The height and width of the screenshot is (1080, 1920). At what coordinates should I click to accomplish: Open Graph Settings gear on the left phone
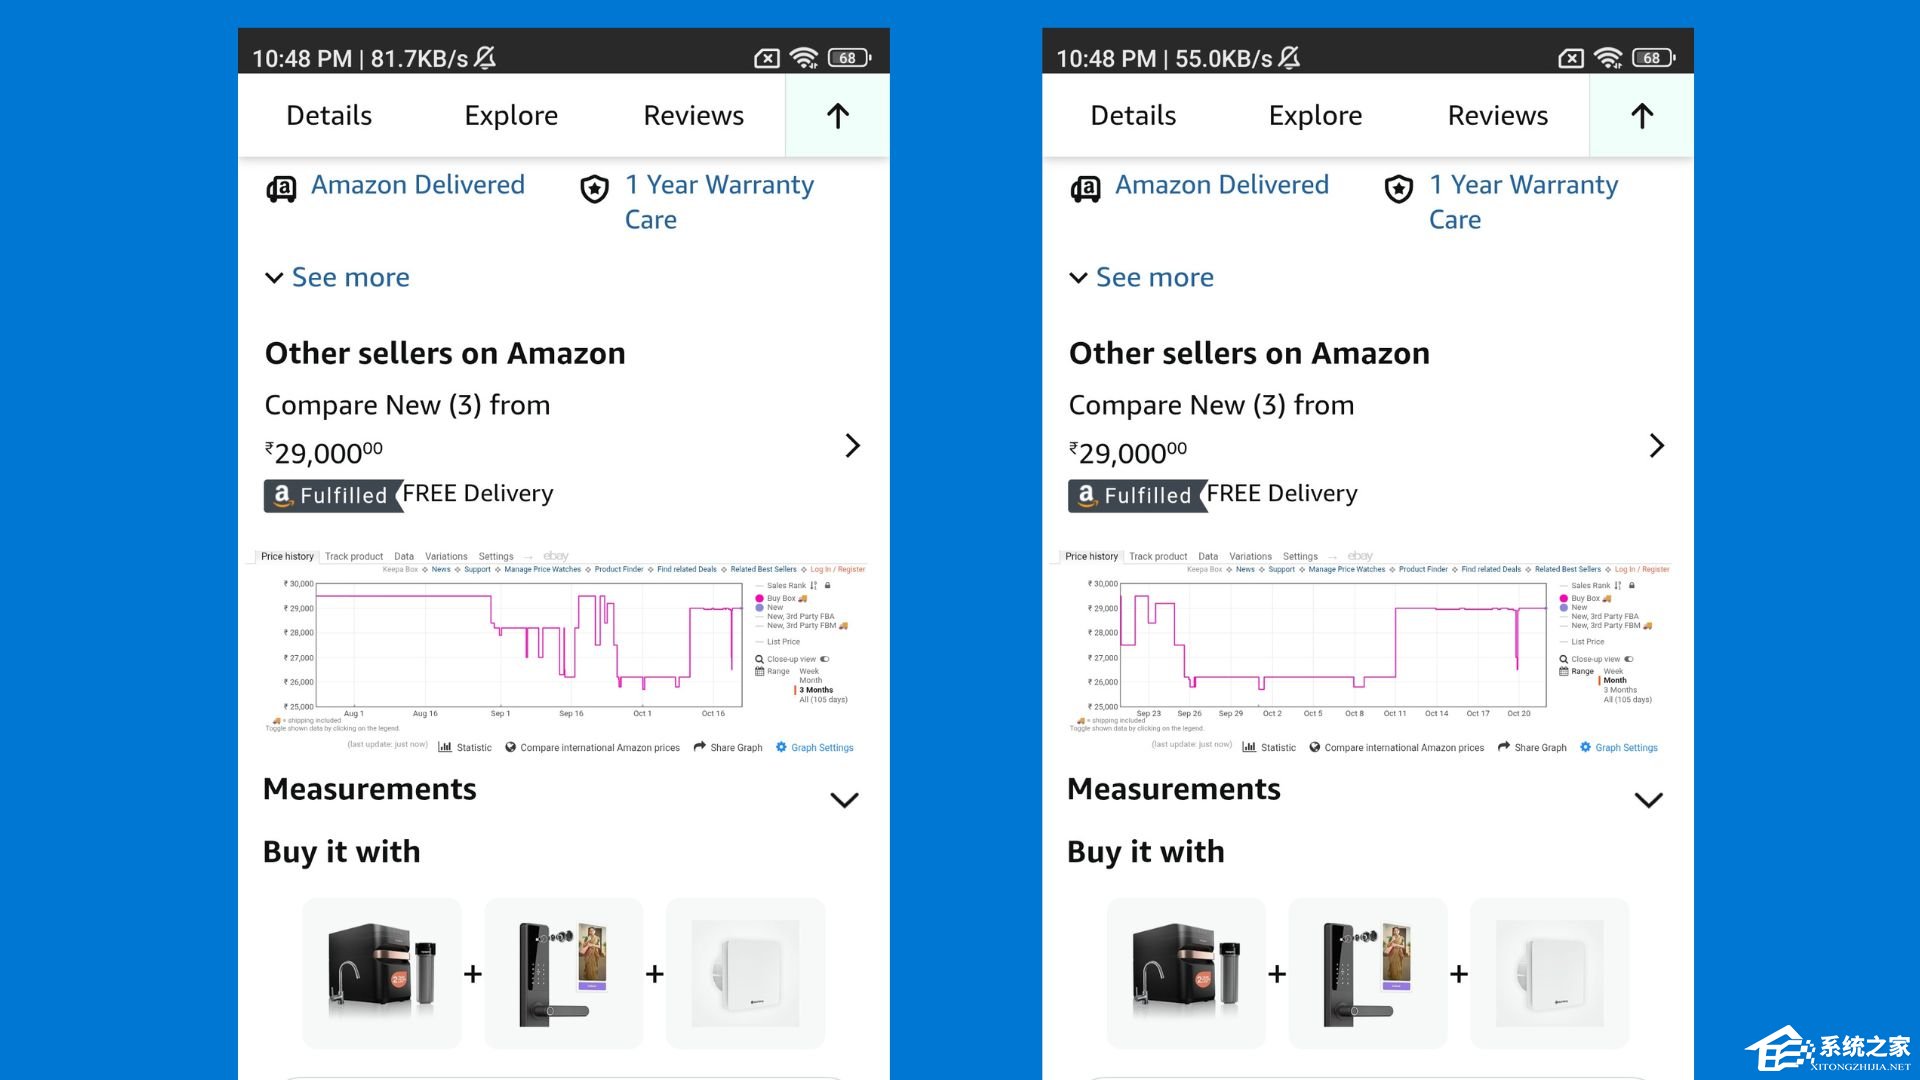click(781, 747)
